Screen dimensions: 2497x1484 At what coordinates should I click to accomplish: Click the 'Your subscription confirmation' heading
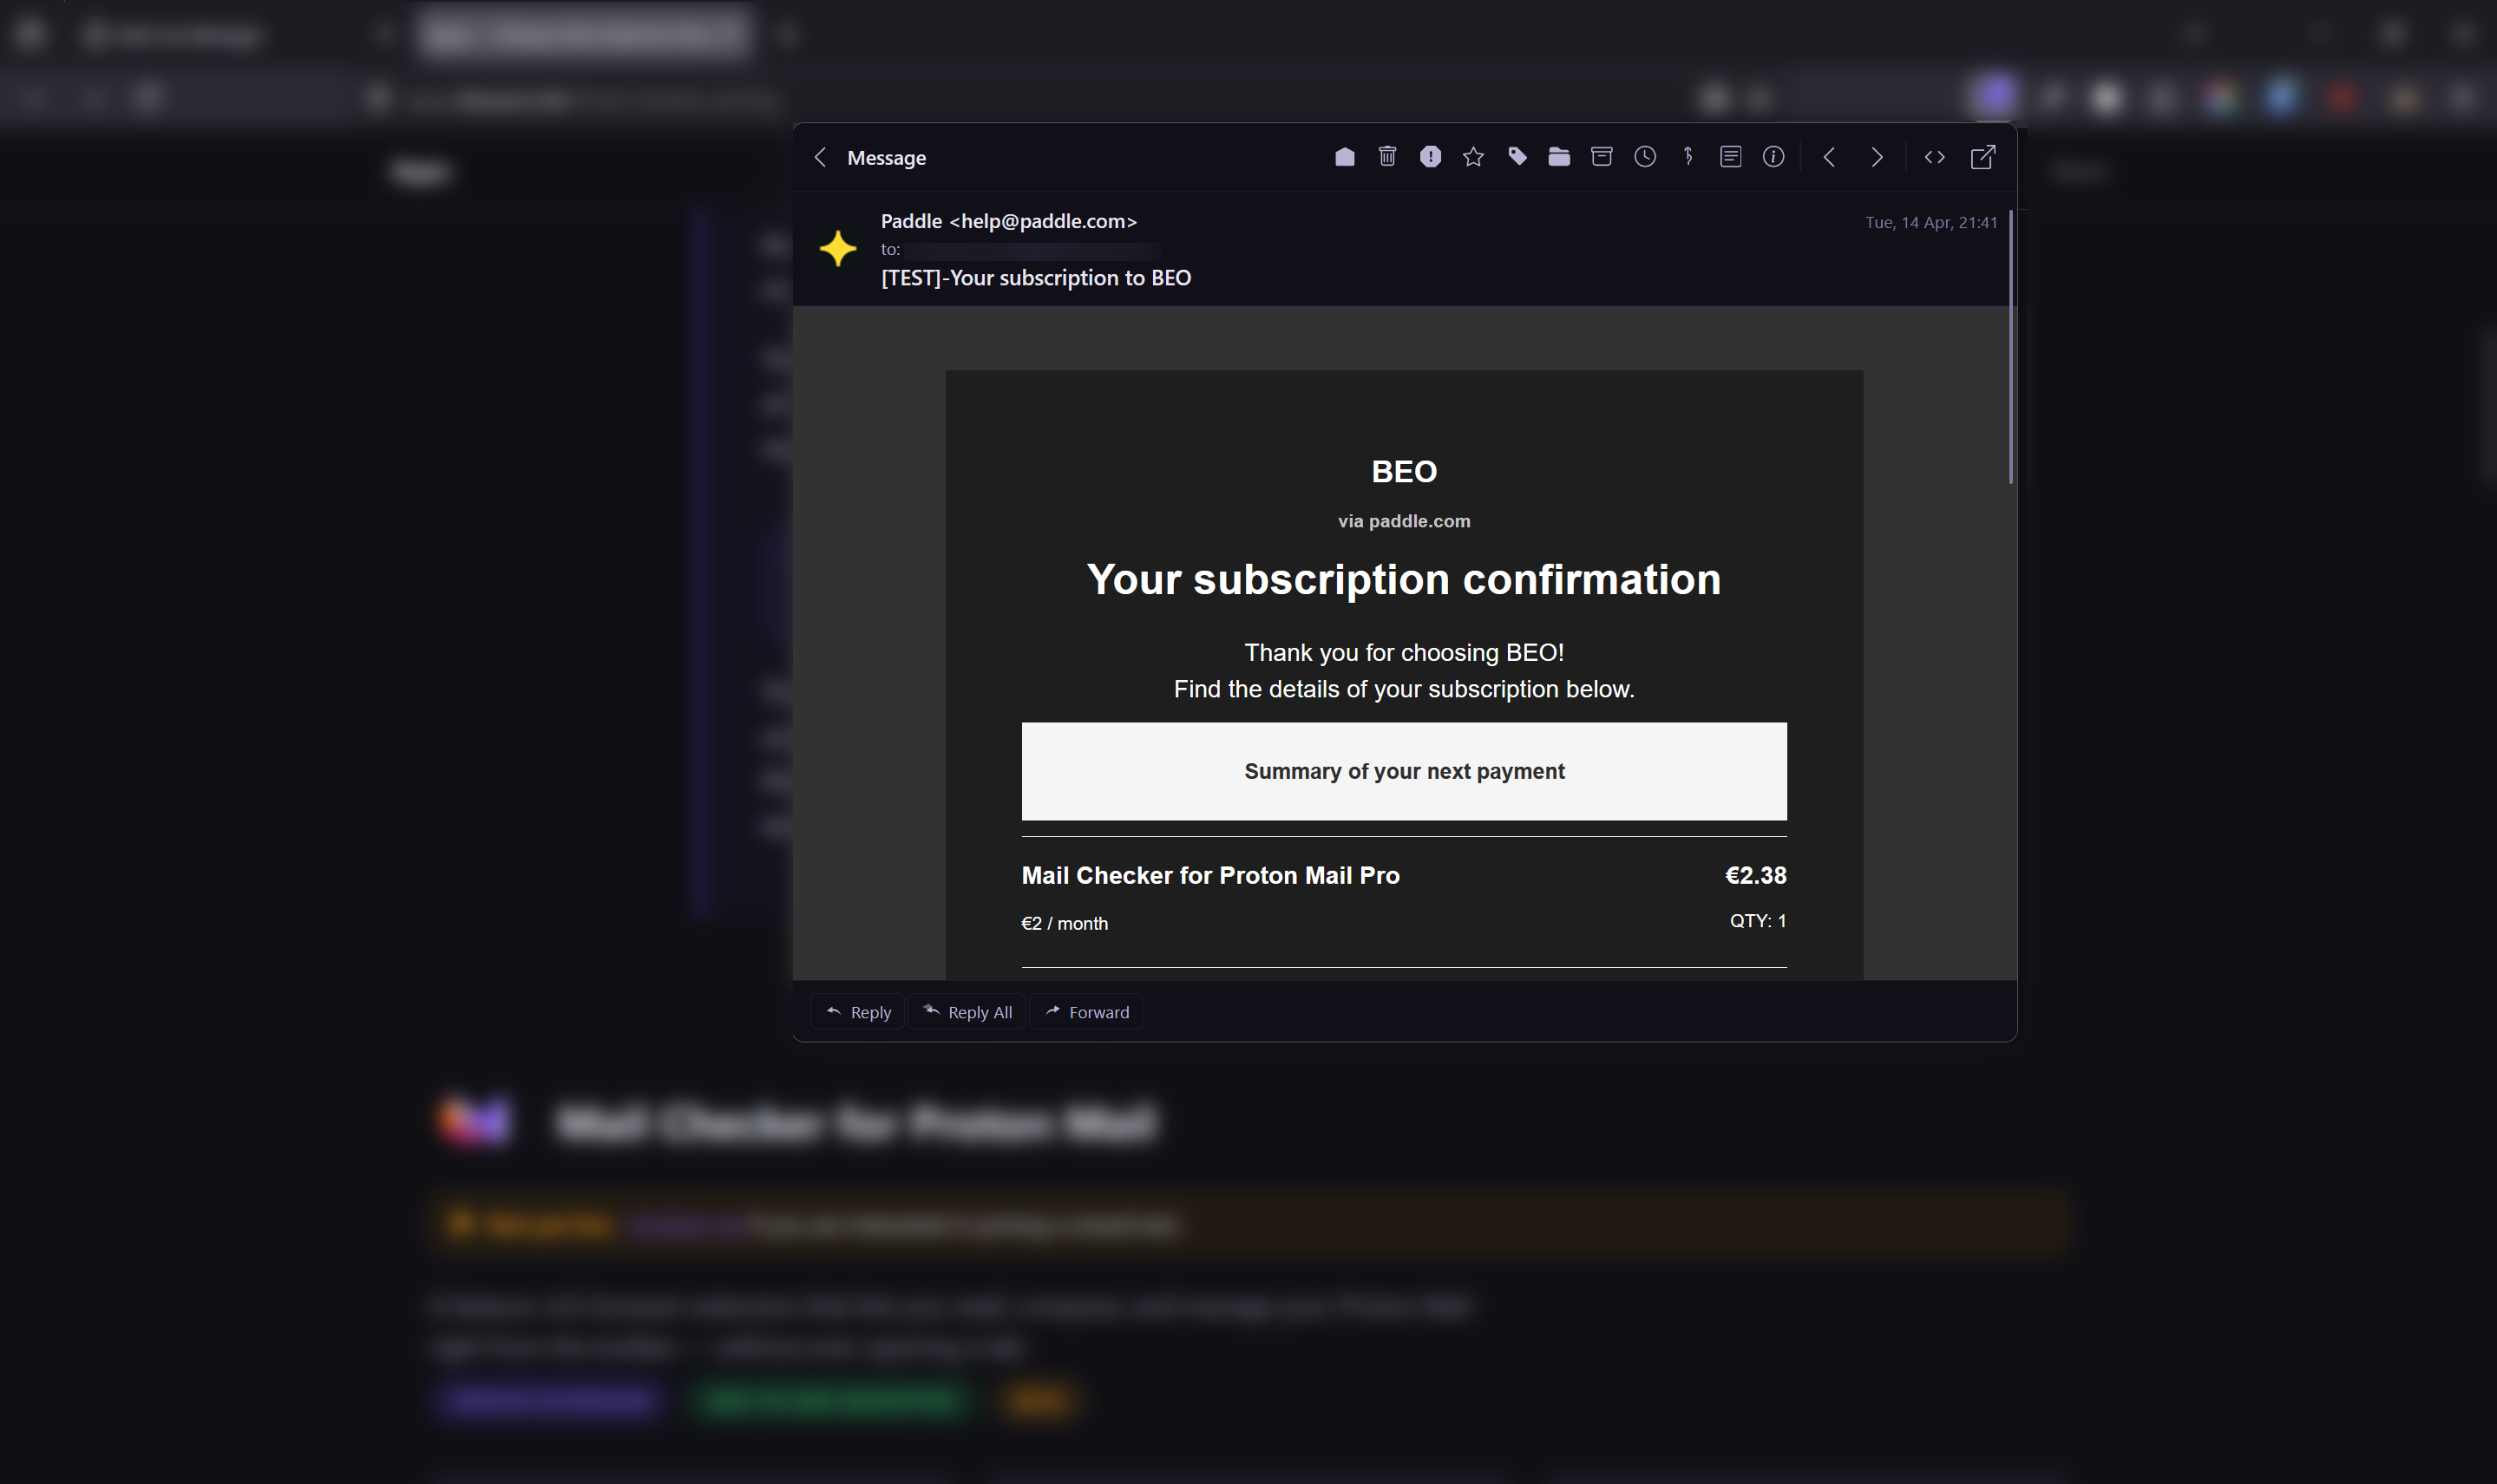[1404, 580]
